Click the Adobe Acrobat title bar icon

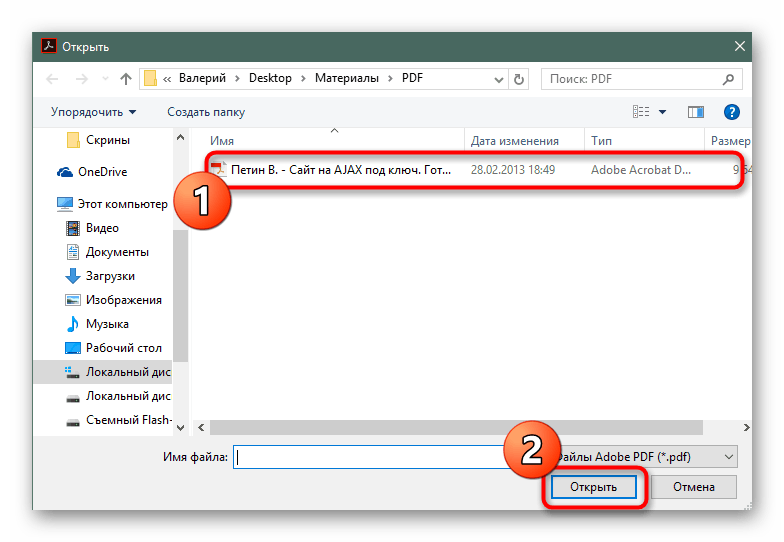click(48, 46)
